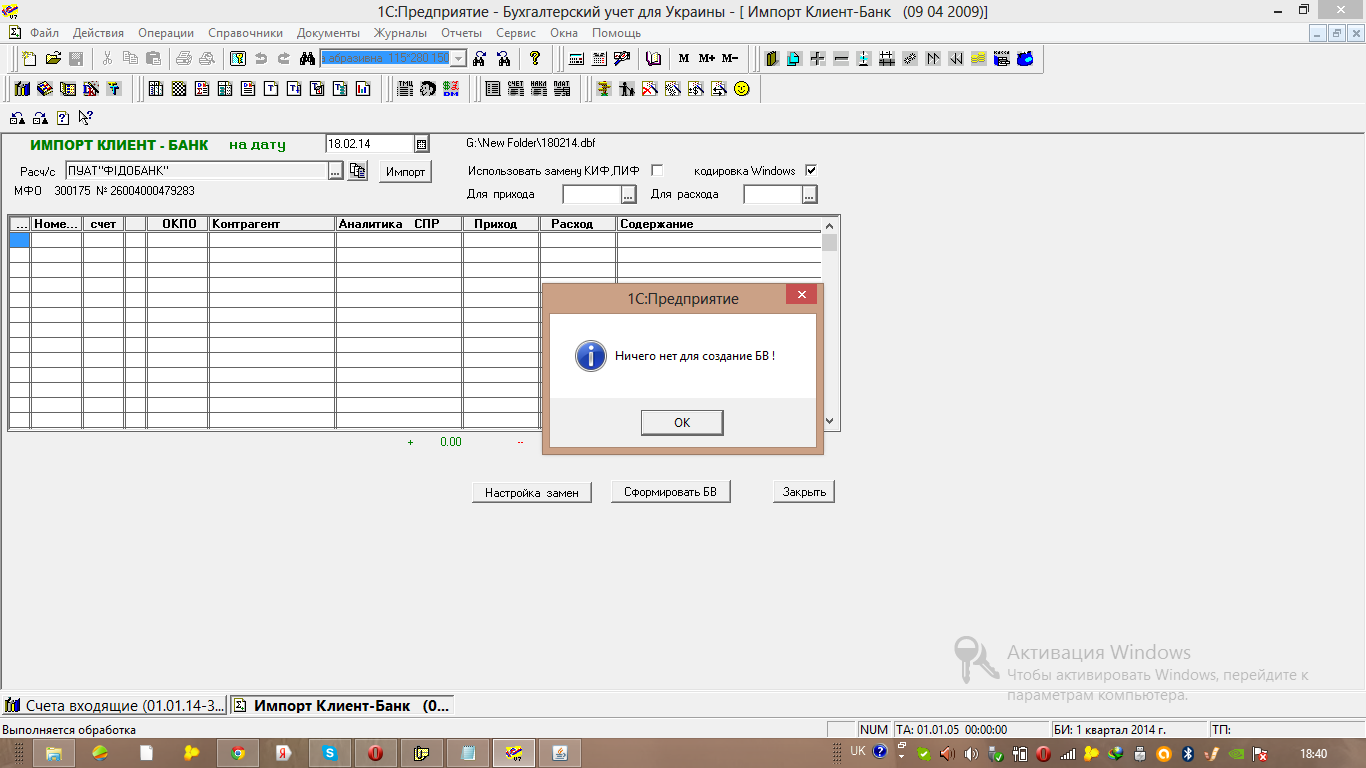
Task: Click the Skype icon in the taskbar
Action: [x=329, y=753]
